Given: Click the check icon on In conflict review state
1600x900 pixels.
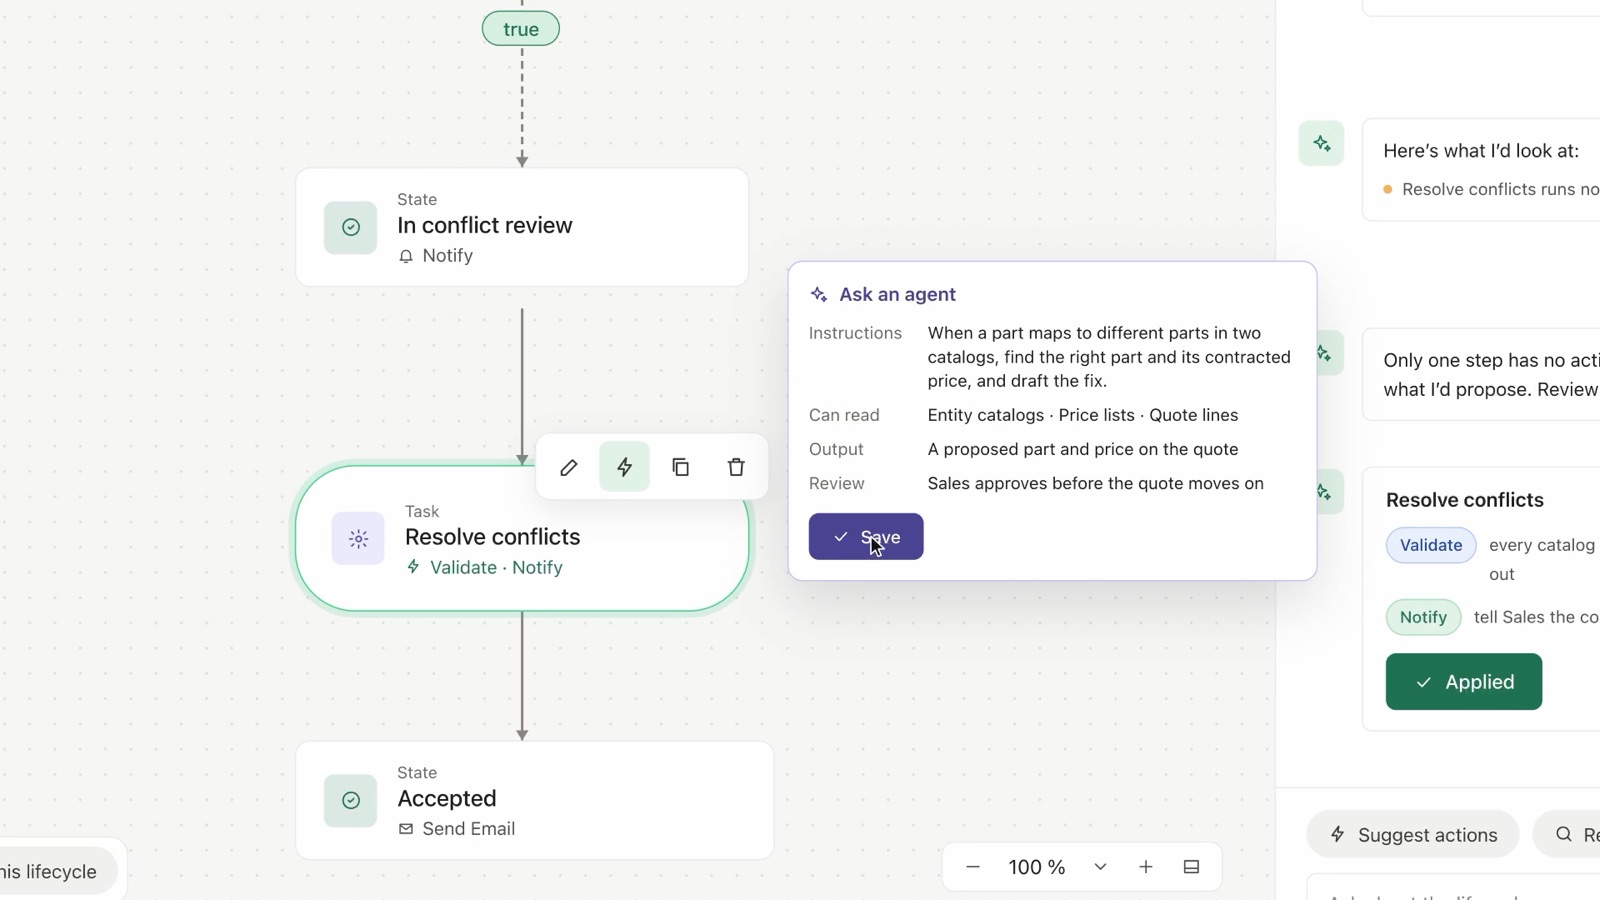Looking at the screenshot, I should [350, 227].
